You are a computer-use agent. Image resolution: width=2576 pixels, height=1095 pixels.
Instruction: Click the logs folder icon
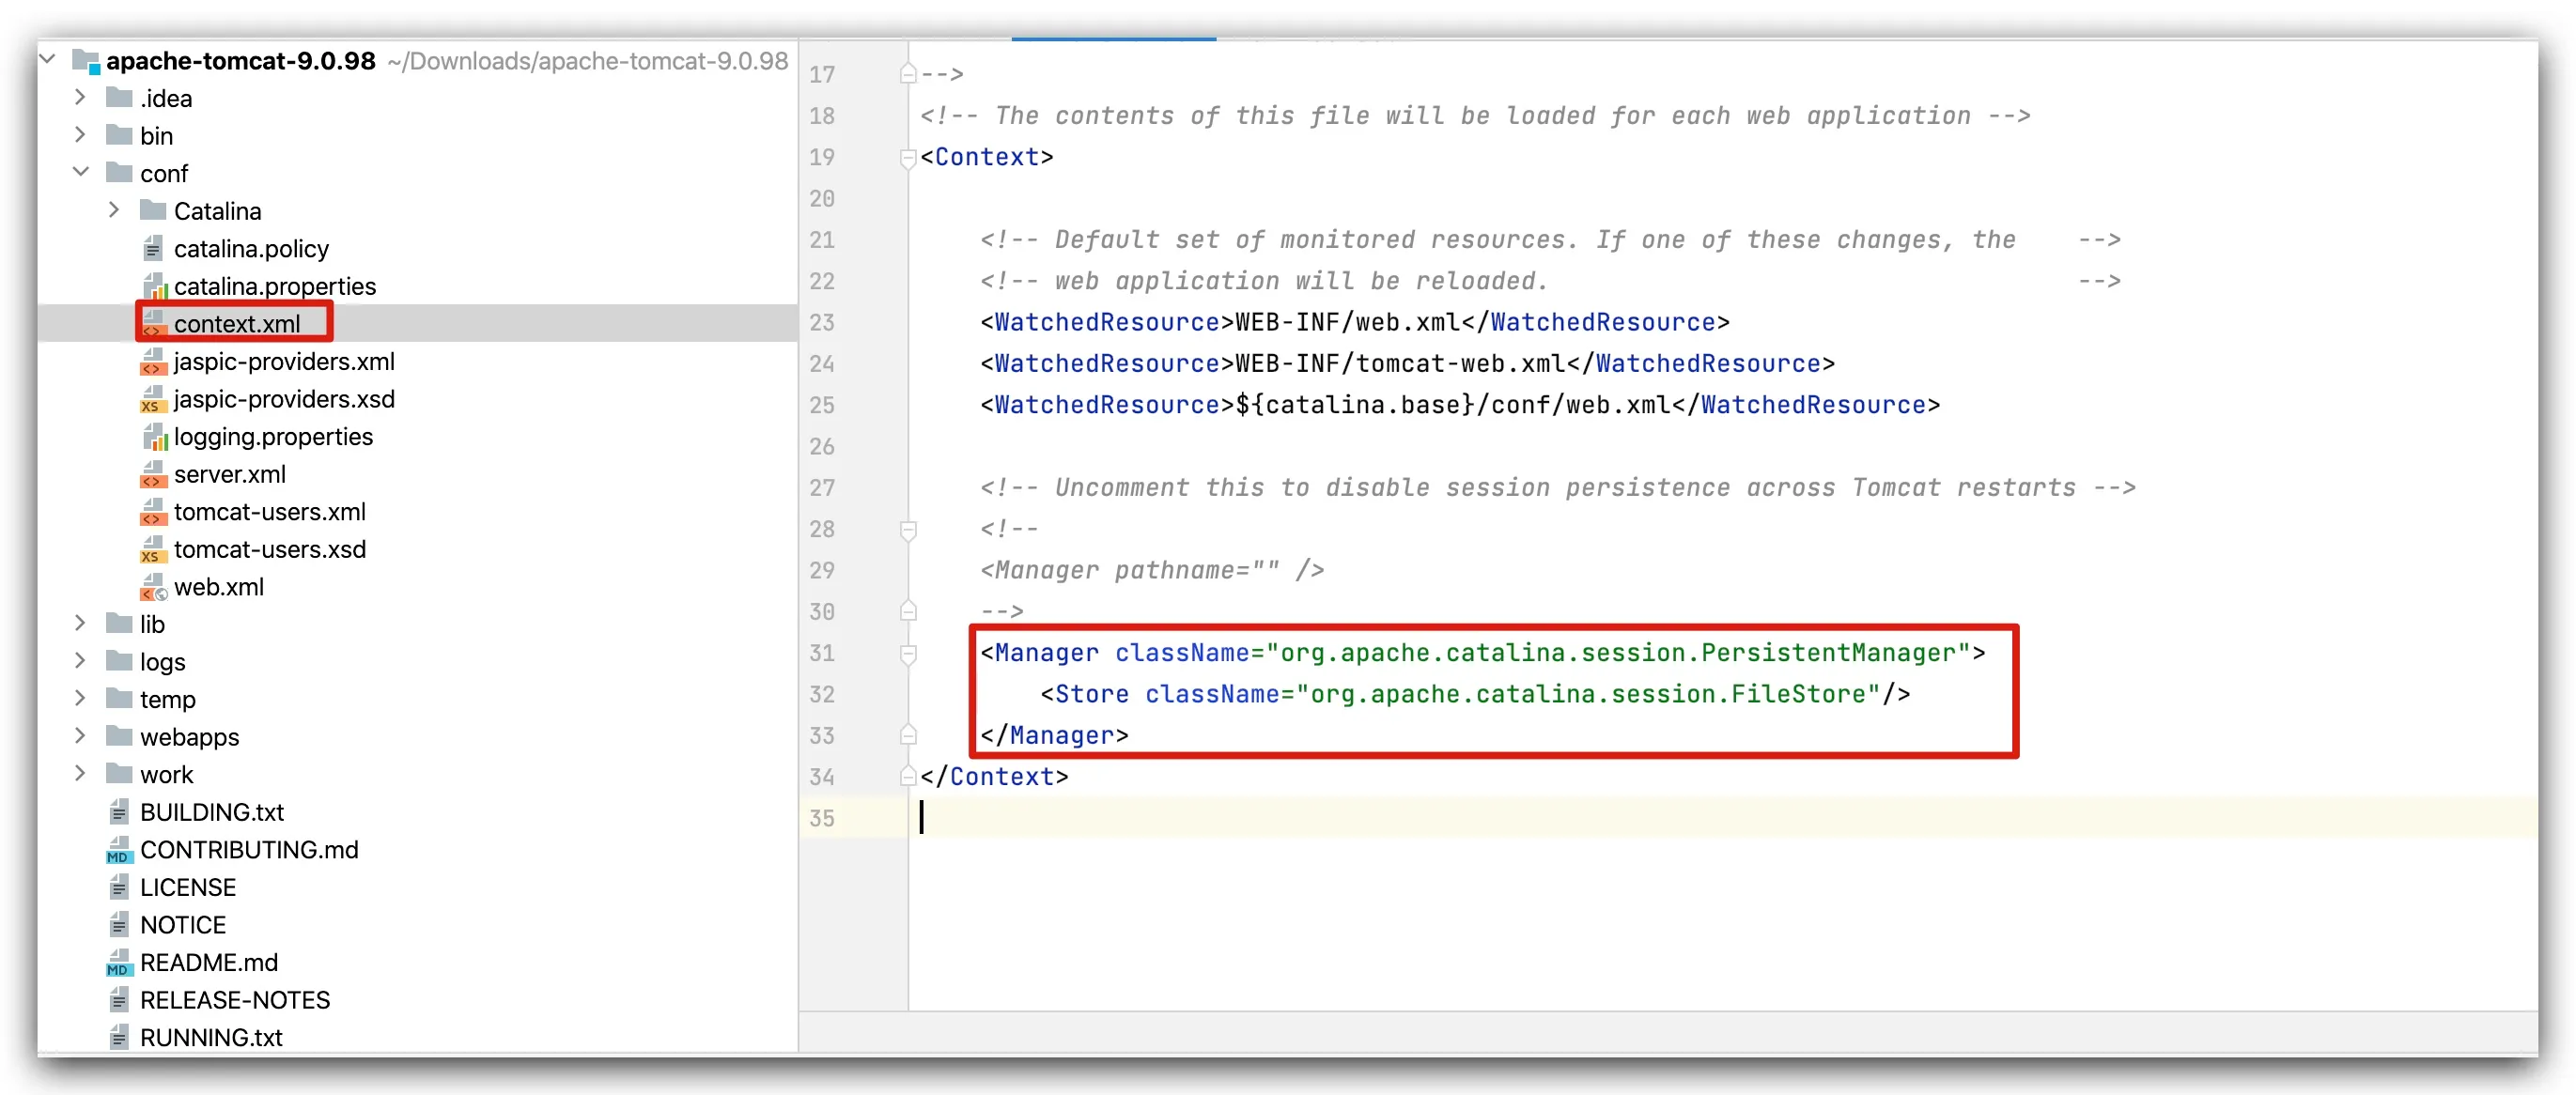click(119, 660)
